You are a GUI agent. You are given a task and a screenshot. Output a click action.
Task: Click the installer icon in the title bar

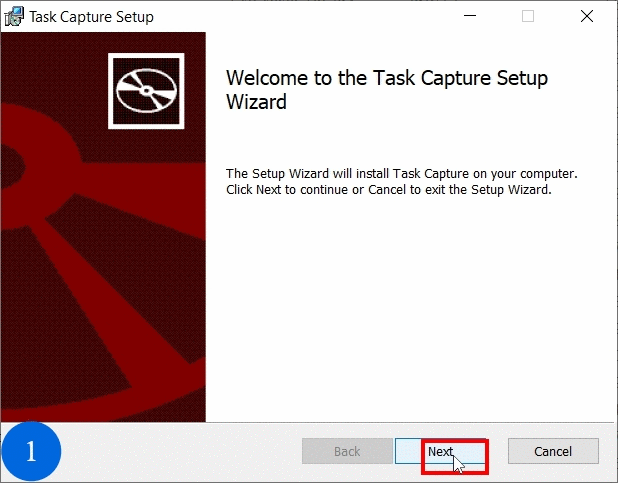(14, 16)
